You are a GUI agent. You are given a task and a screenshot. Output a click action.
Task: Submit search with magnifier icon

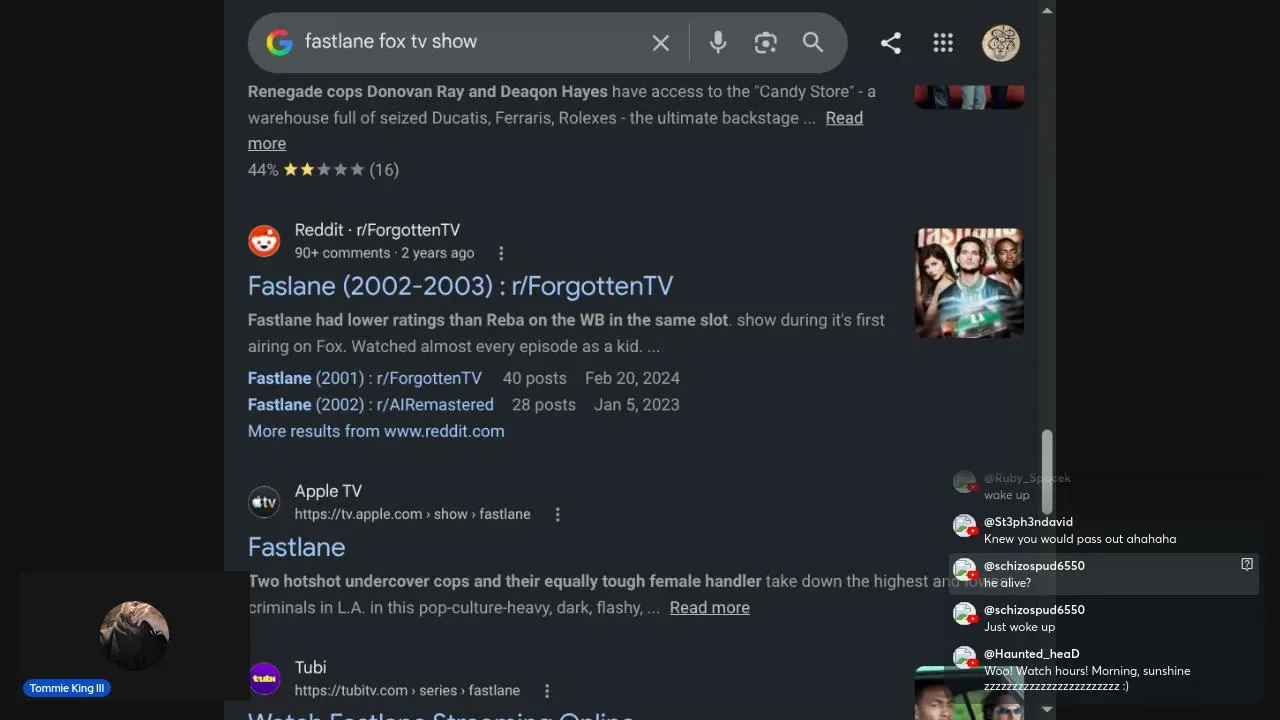tap(813, 42)
